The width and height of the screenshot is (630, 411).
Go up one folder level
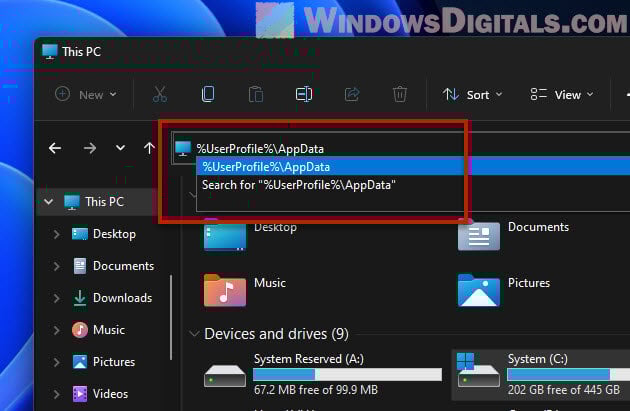(149, 148)
